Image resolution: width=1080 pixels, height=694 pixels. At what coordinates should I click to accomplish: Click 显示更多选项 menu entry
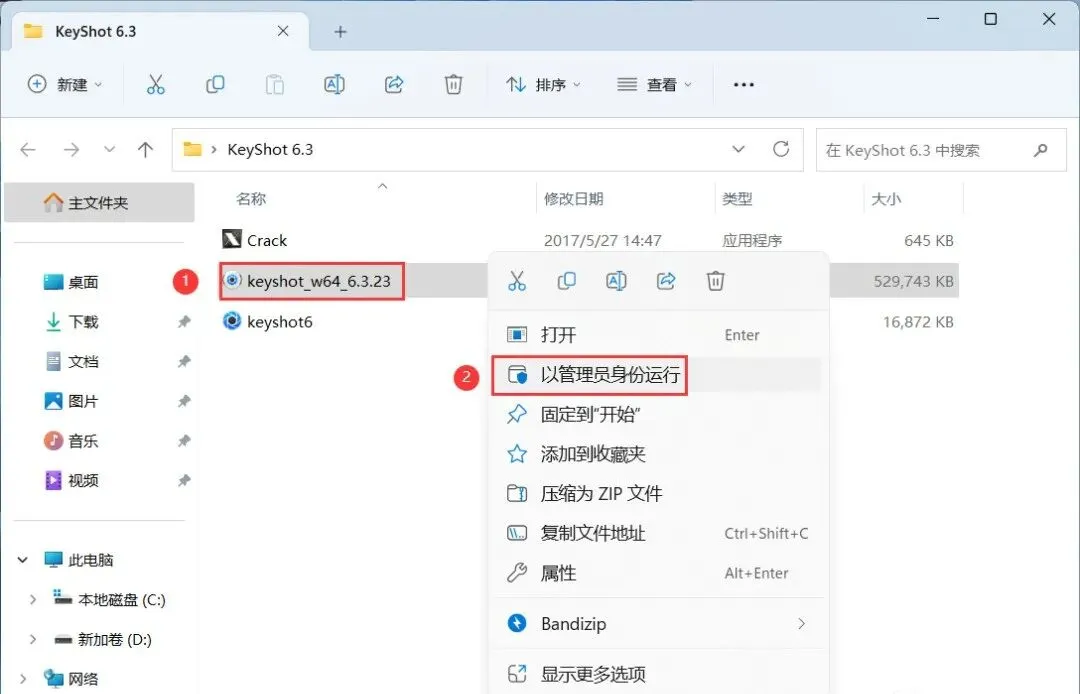pos(658,674)
